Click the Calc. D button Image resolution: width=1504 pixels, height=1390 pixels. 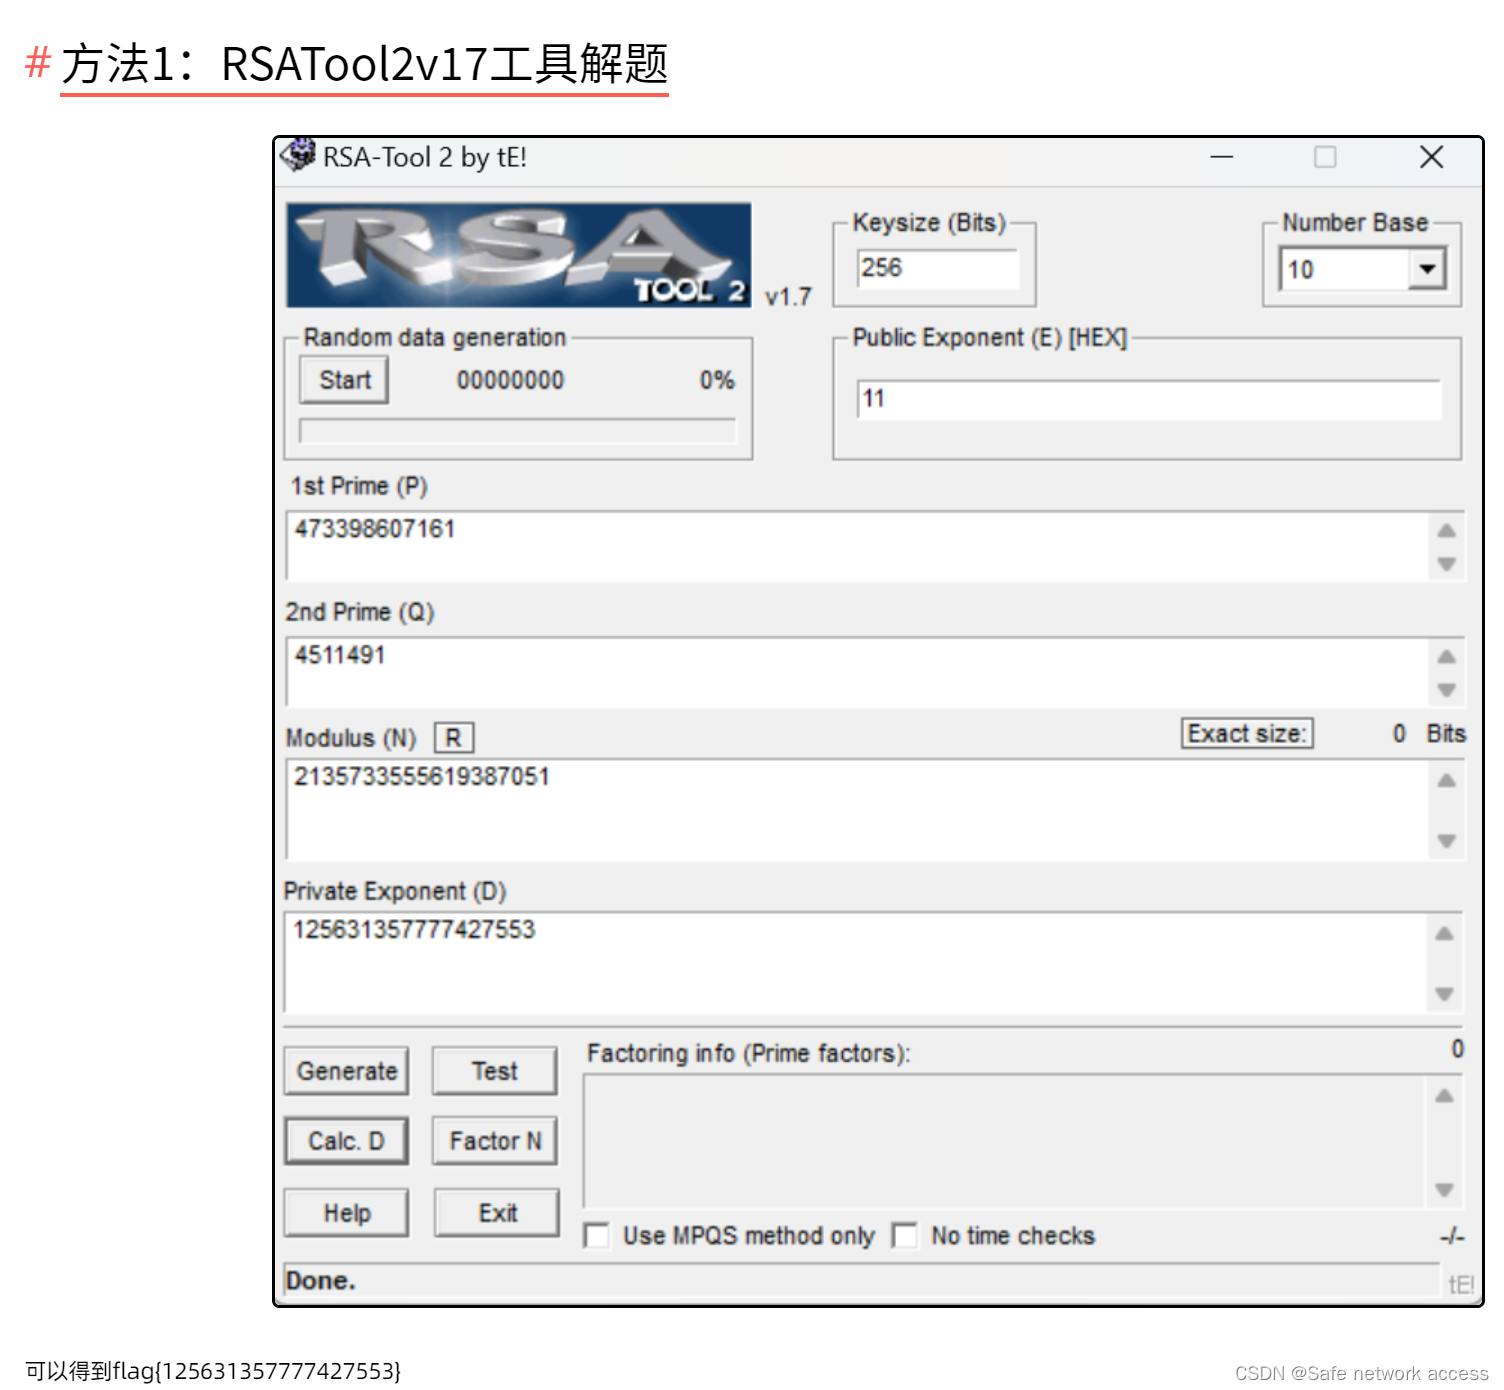point(345,1140)
